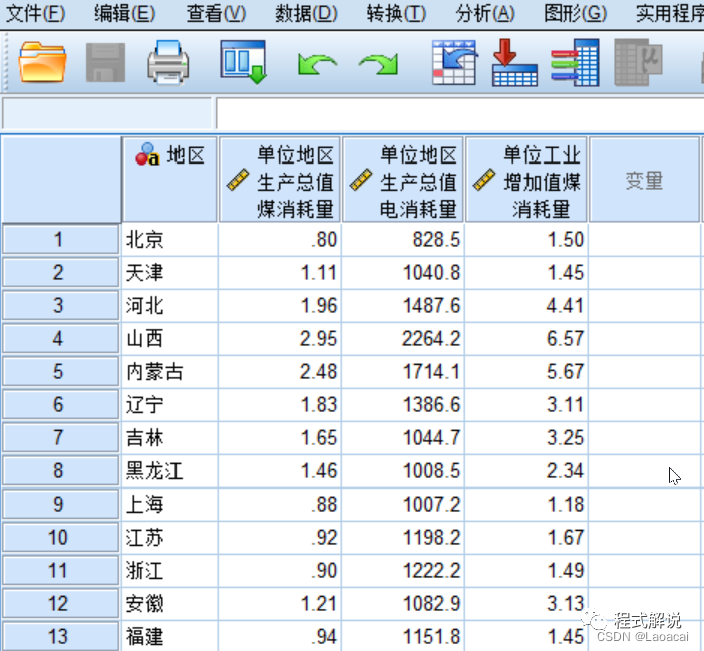Click the 1386.6 cell for 辽宁
The height and width of the screenshot is (651, 704).
403,405
